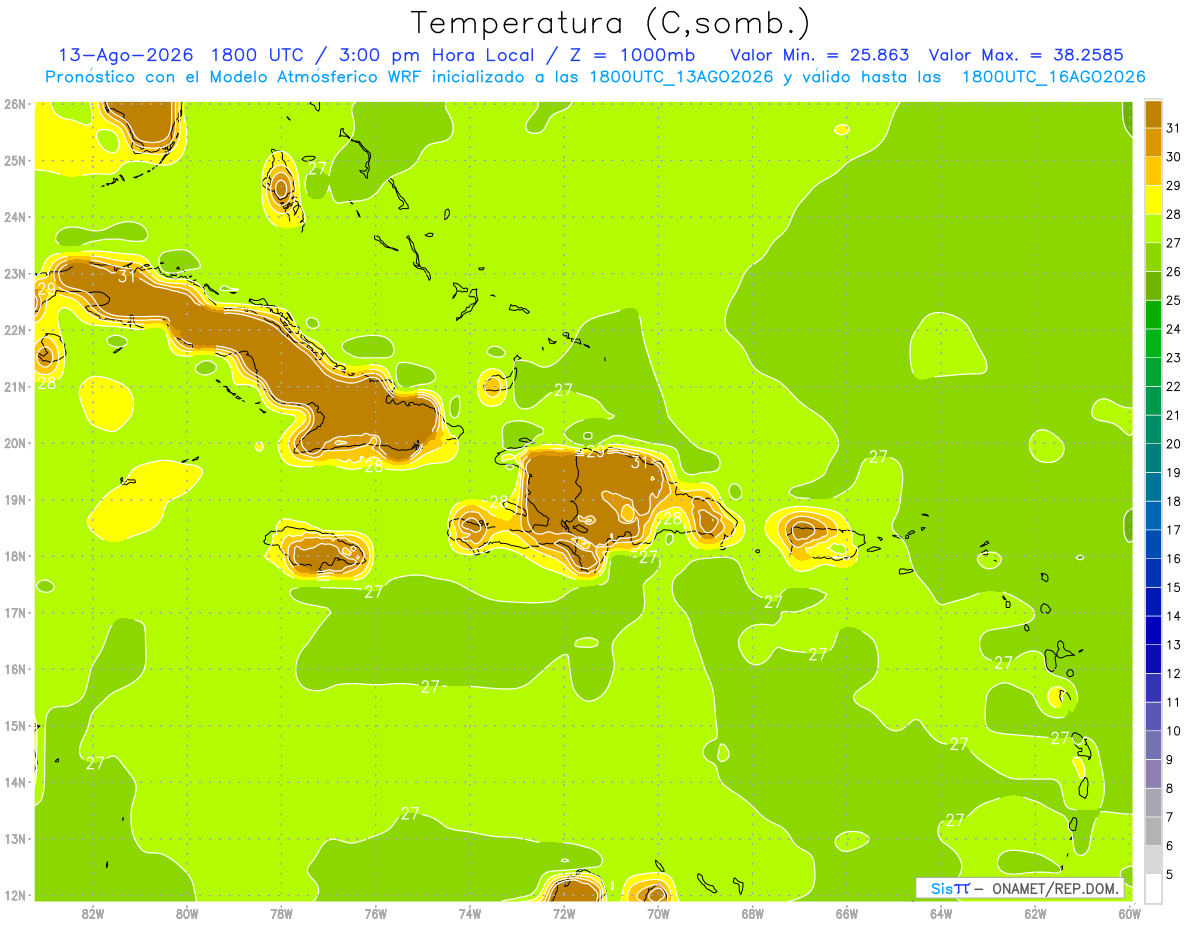Click the 62W longitude label
The image size is (1200, 927).
[x=1036, y=913]
